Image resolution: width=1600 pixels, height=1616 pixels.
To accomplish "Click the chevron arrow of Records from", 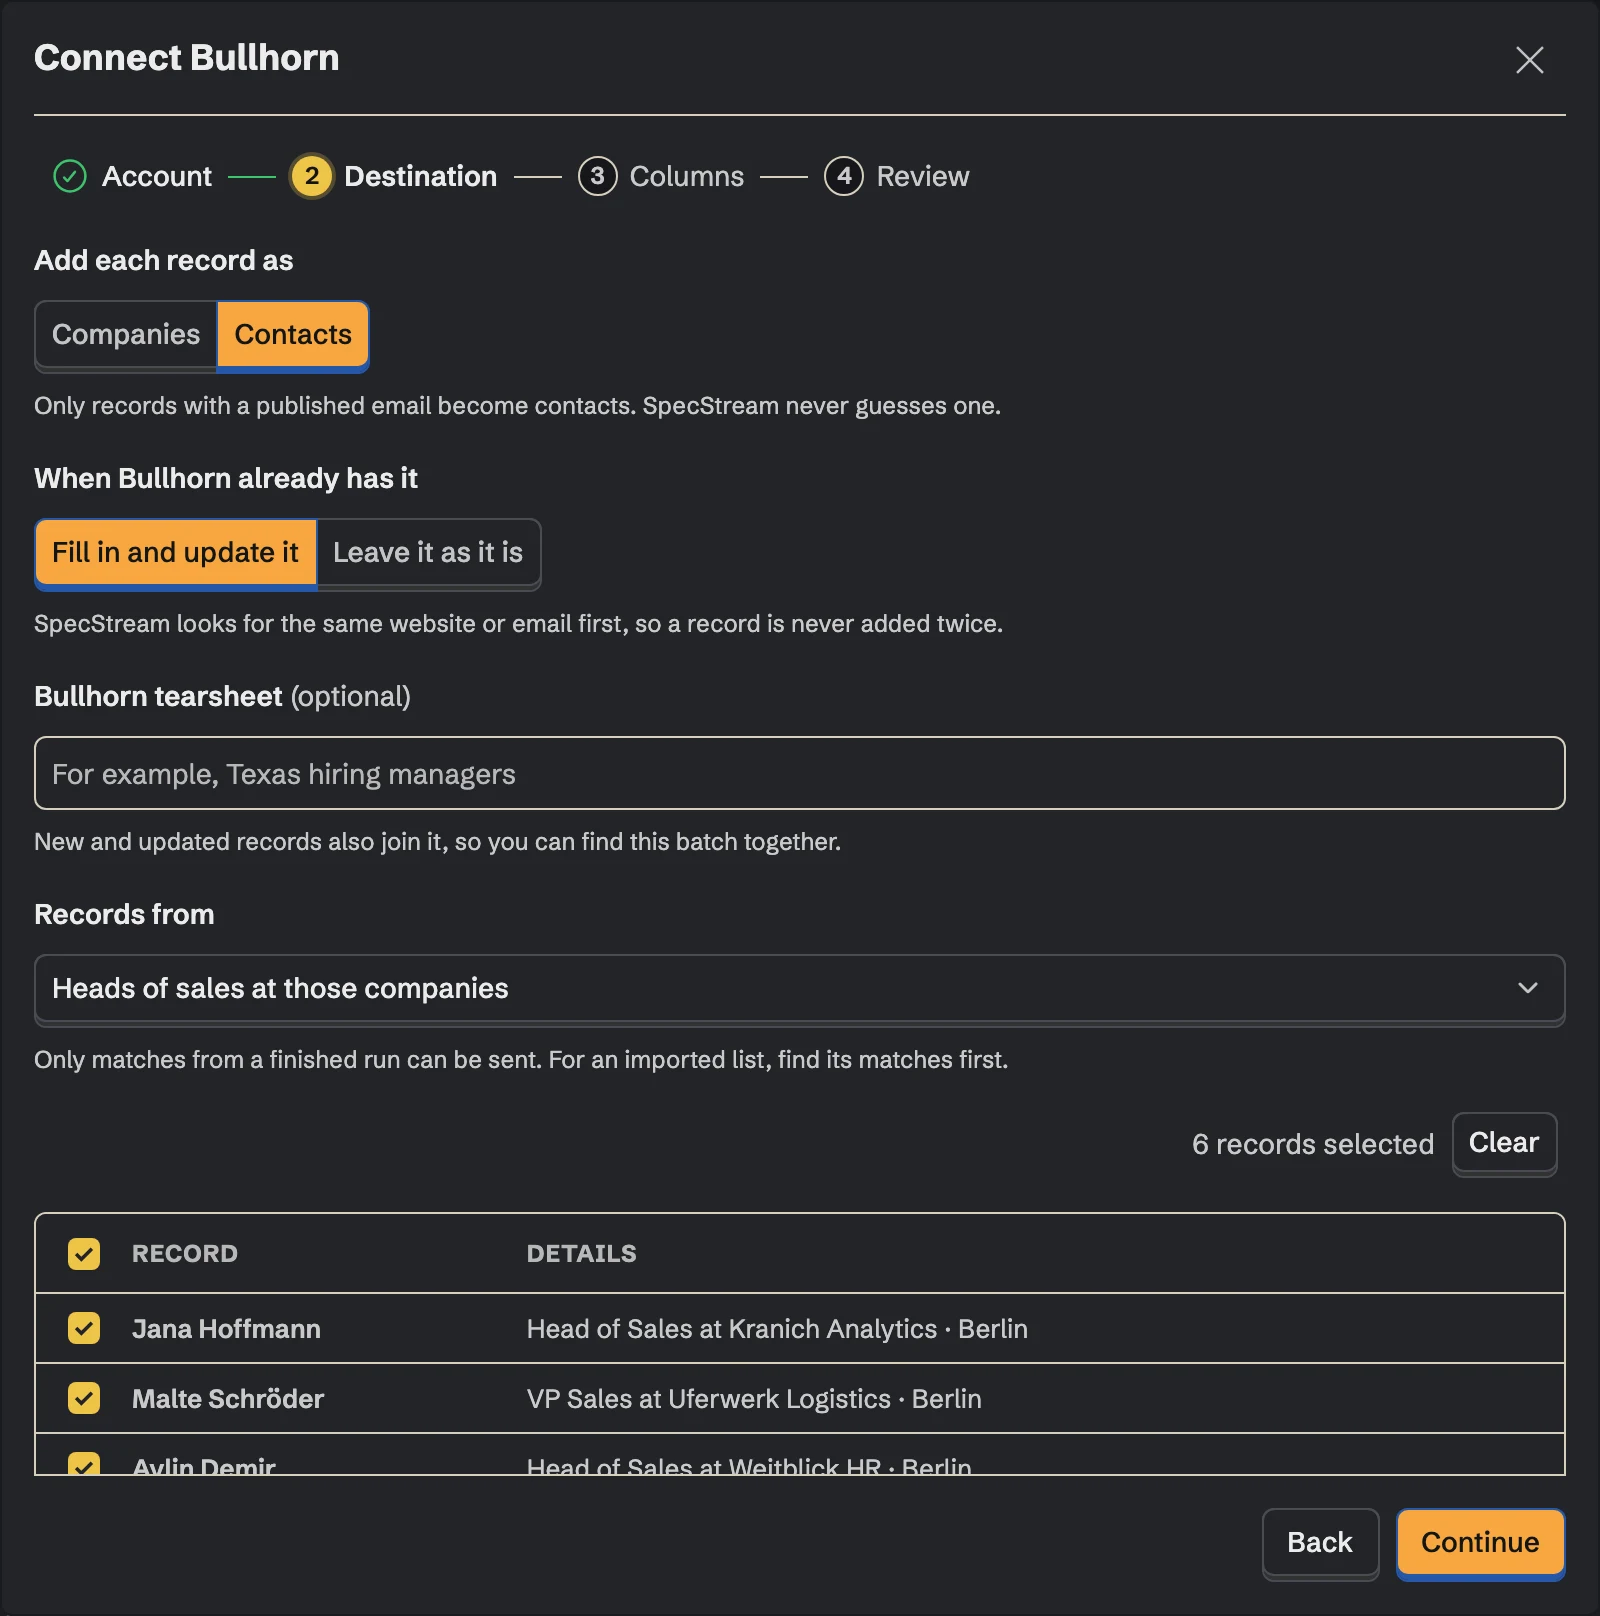I will 1528,988.
